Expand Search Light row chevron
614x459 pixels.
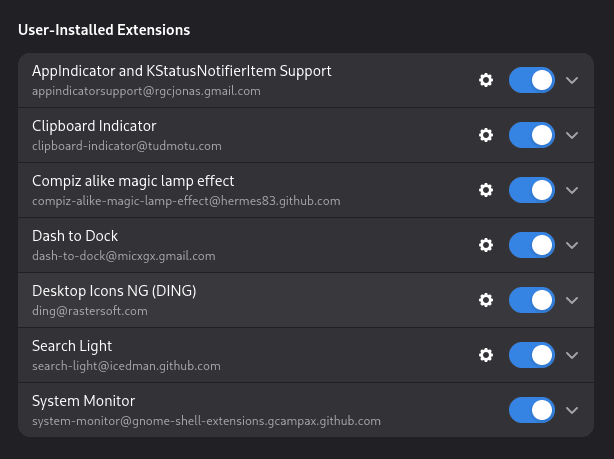pos(572,355)
